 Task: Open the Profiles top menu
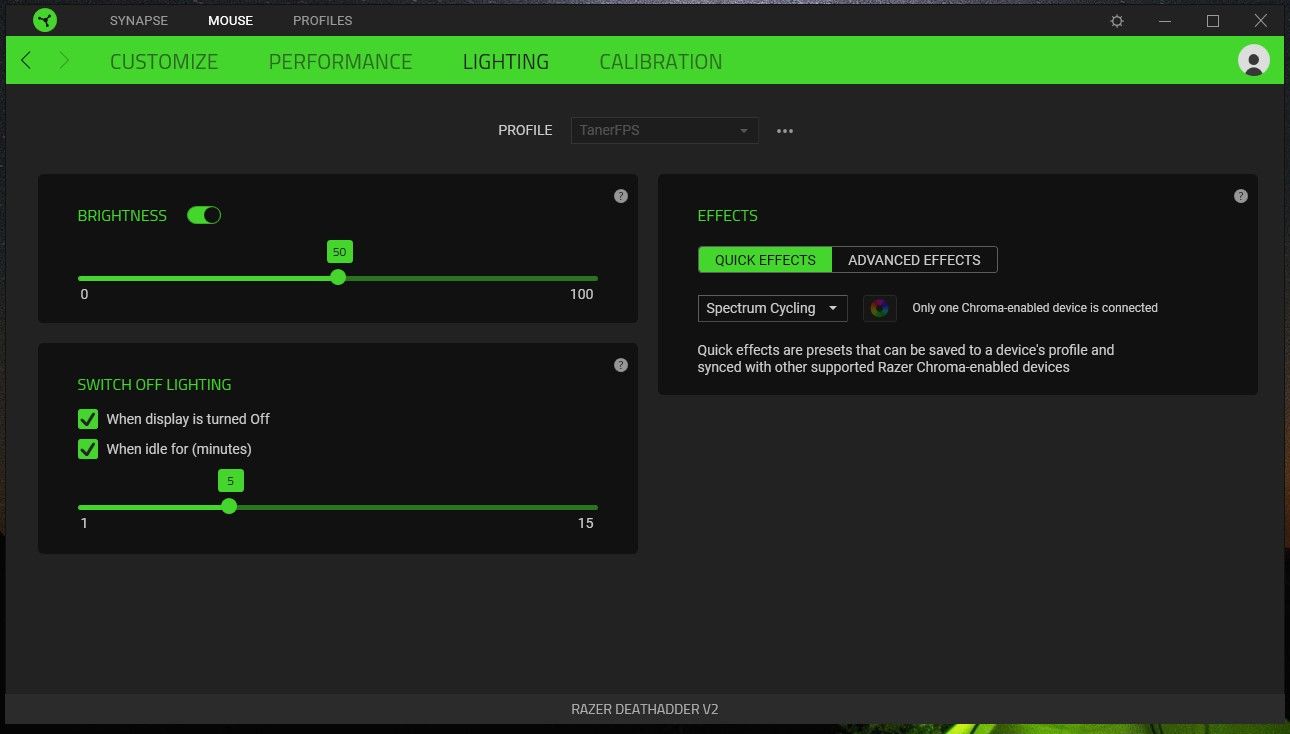point(322,20)
